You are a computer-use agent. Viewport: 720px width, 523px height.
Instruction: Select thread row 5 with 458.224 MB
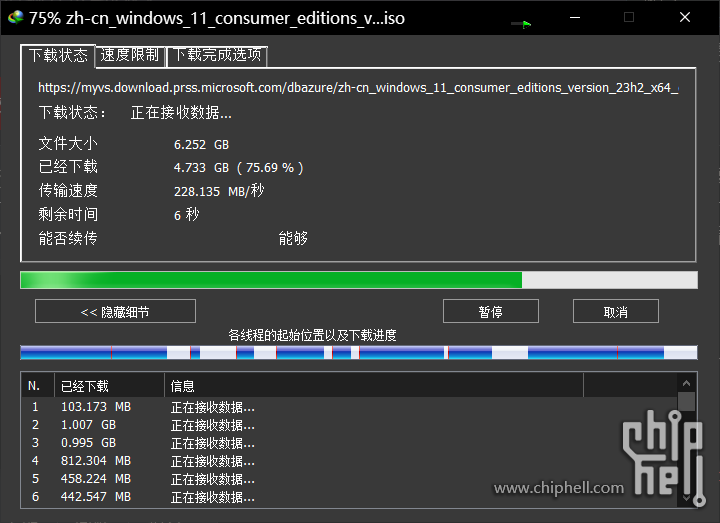(349, 478)
